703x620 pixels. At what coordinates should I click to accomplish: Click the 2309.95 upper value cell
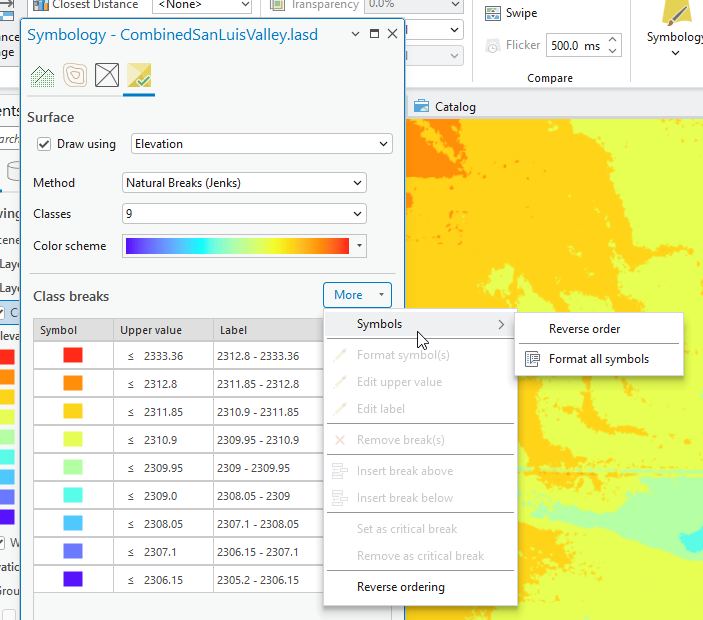click(162, 468)
